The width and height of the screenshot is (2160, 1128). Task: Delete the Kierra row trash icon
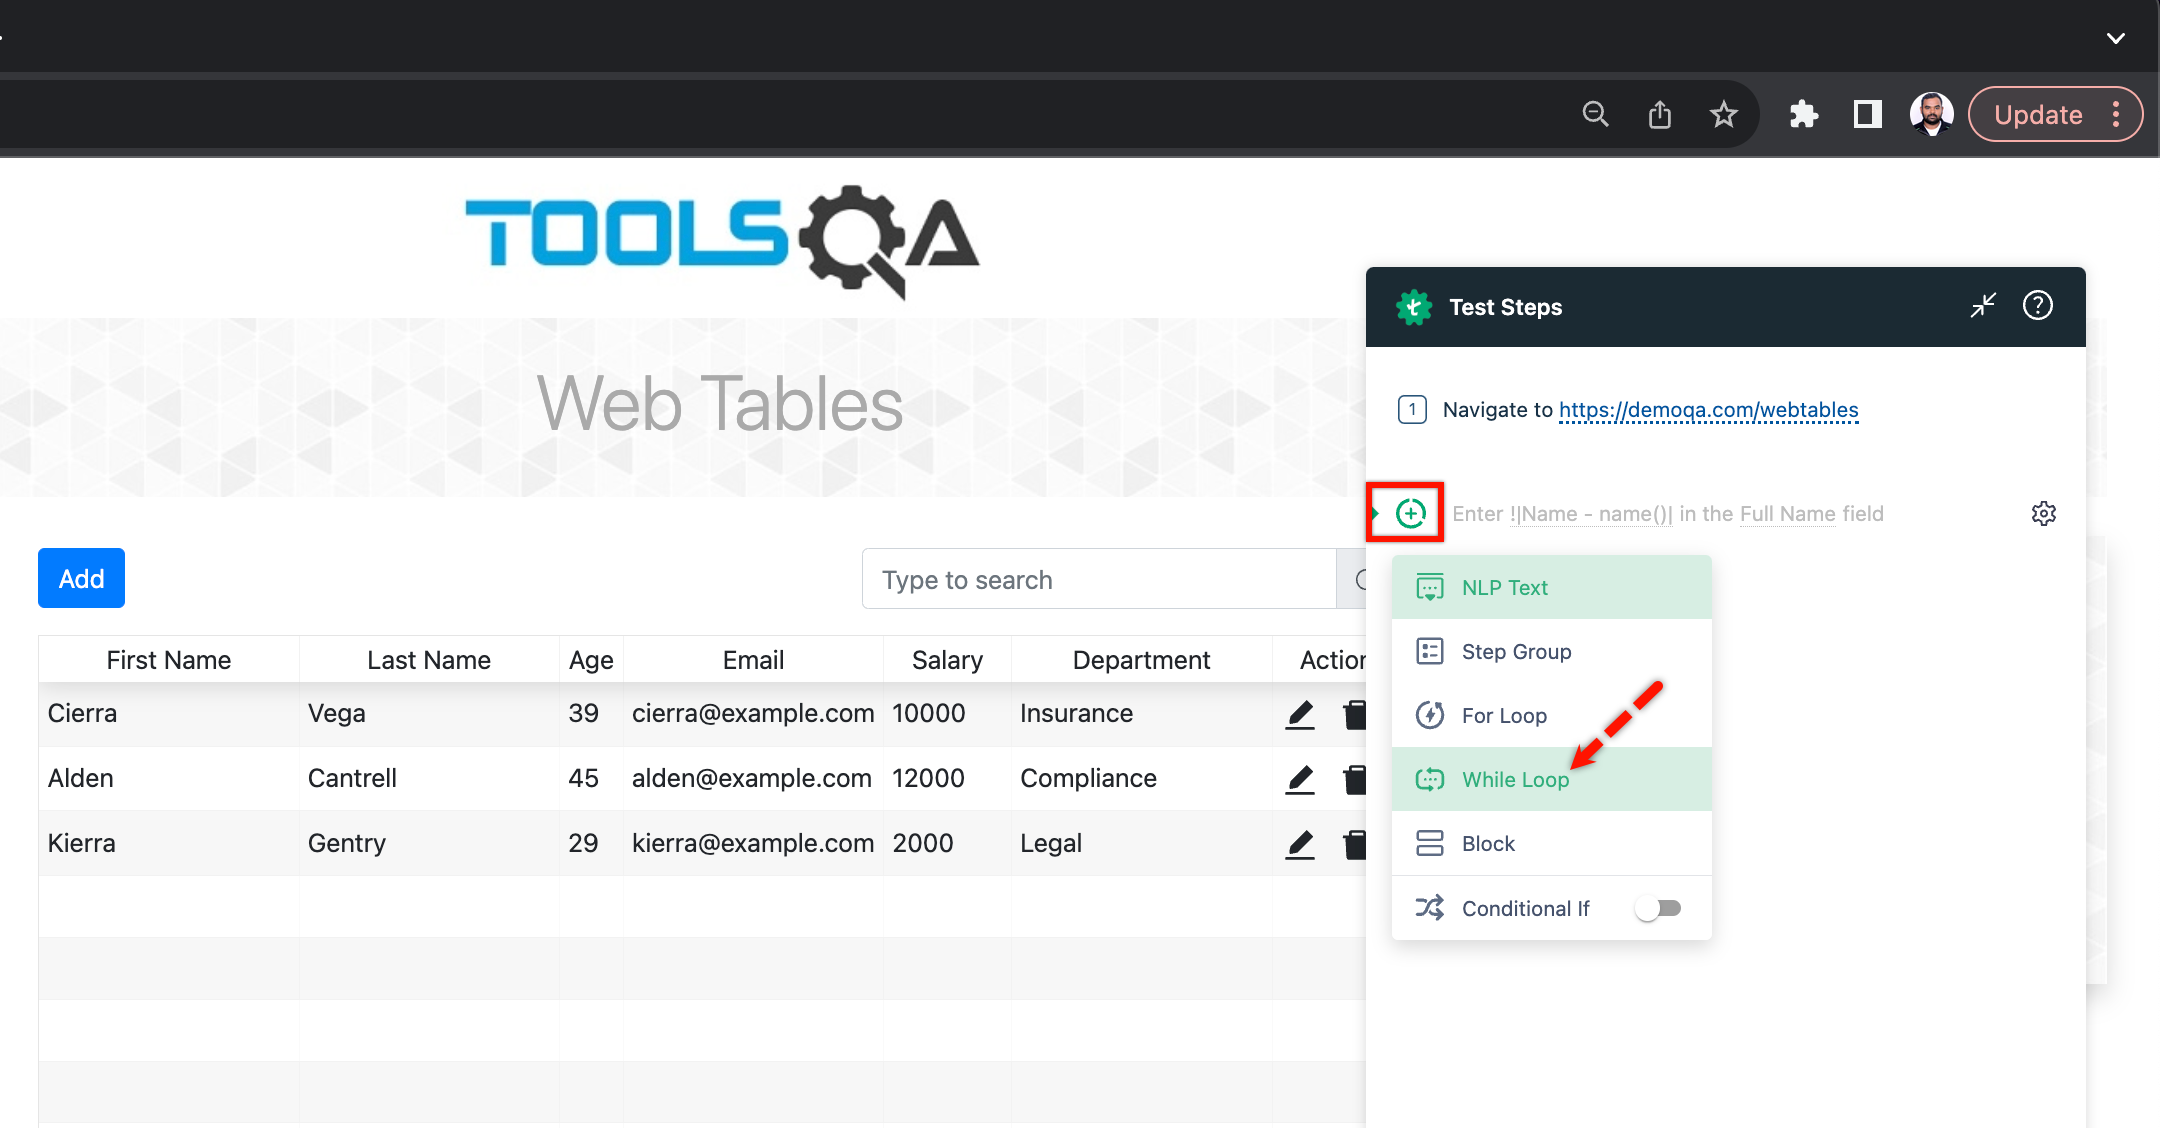click(x=1355, y=844)
